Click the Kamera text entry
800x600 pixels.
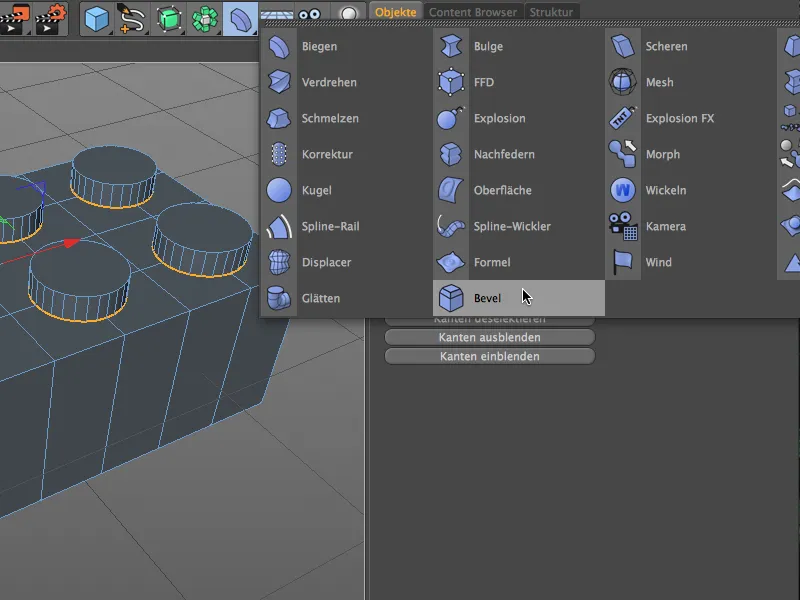click(666, 226)
